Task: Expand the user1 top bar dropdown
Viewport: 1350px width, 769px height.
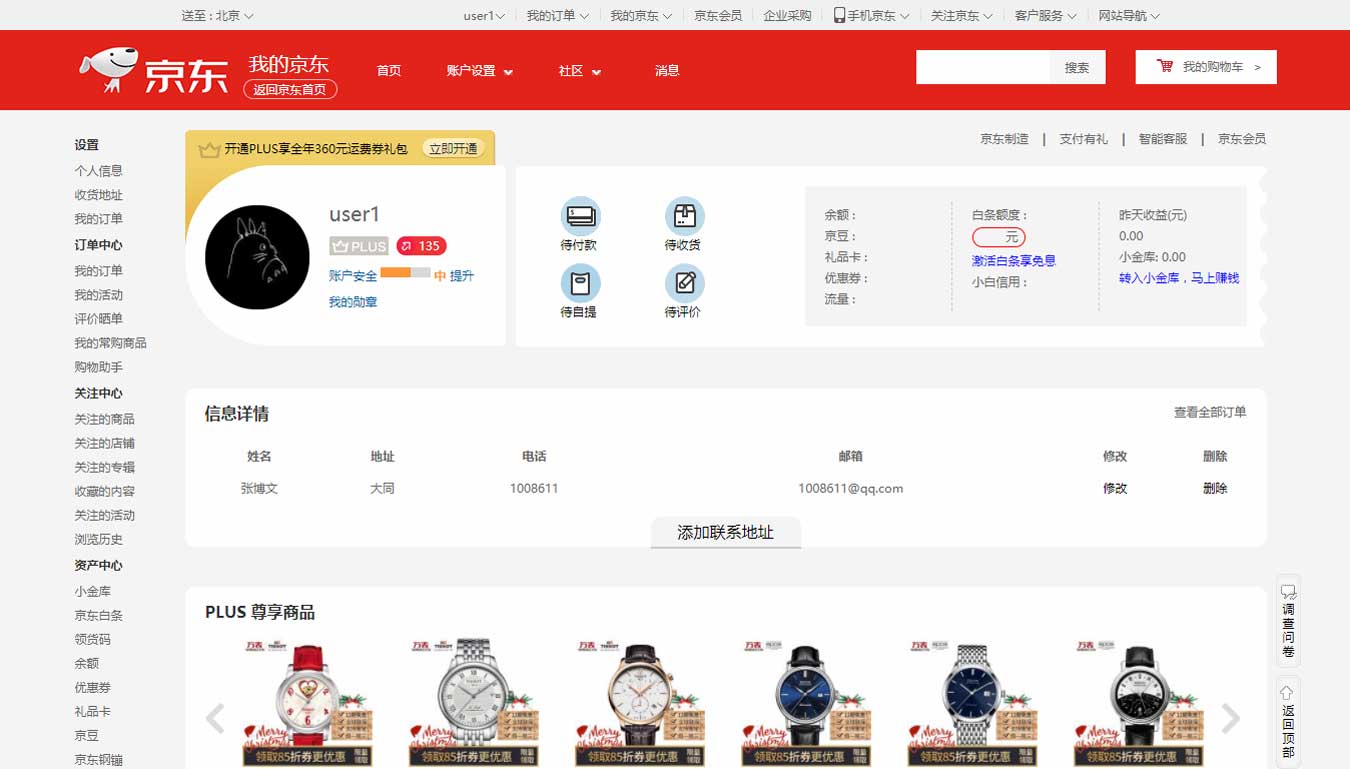Action: (485, 16)
